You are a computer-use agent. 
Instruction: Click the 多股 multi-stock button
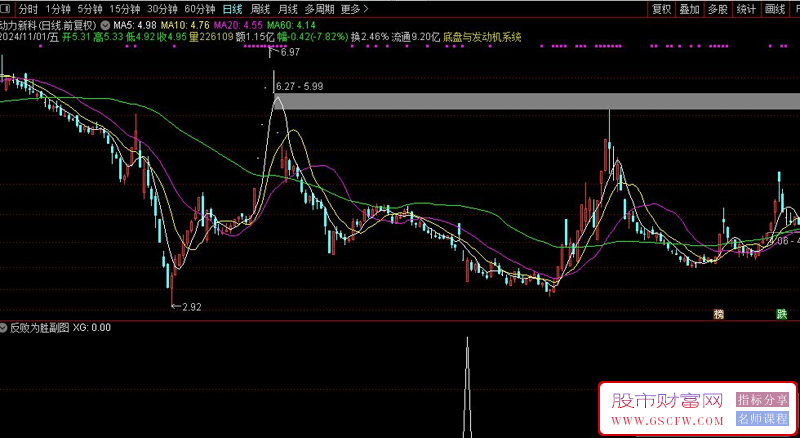pyautogui.click(x=718, y=9)
